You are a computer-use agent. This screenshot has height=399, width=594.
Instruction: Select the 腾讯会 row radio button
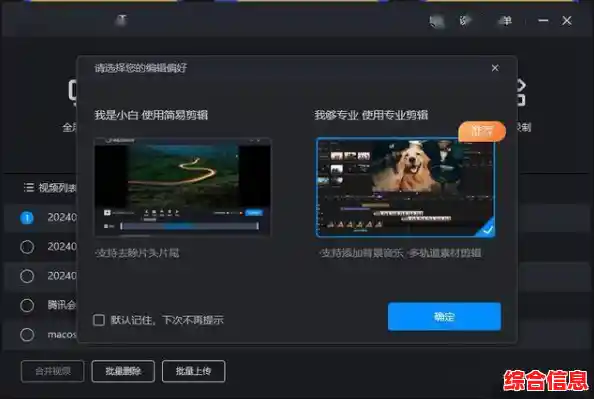pos(27,305)
